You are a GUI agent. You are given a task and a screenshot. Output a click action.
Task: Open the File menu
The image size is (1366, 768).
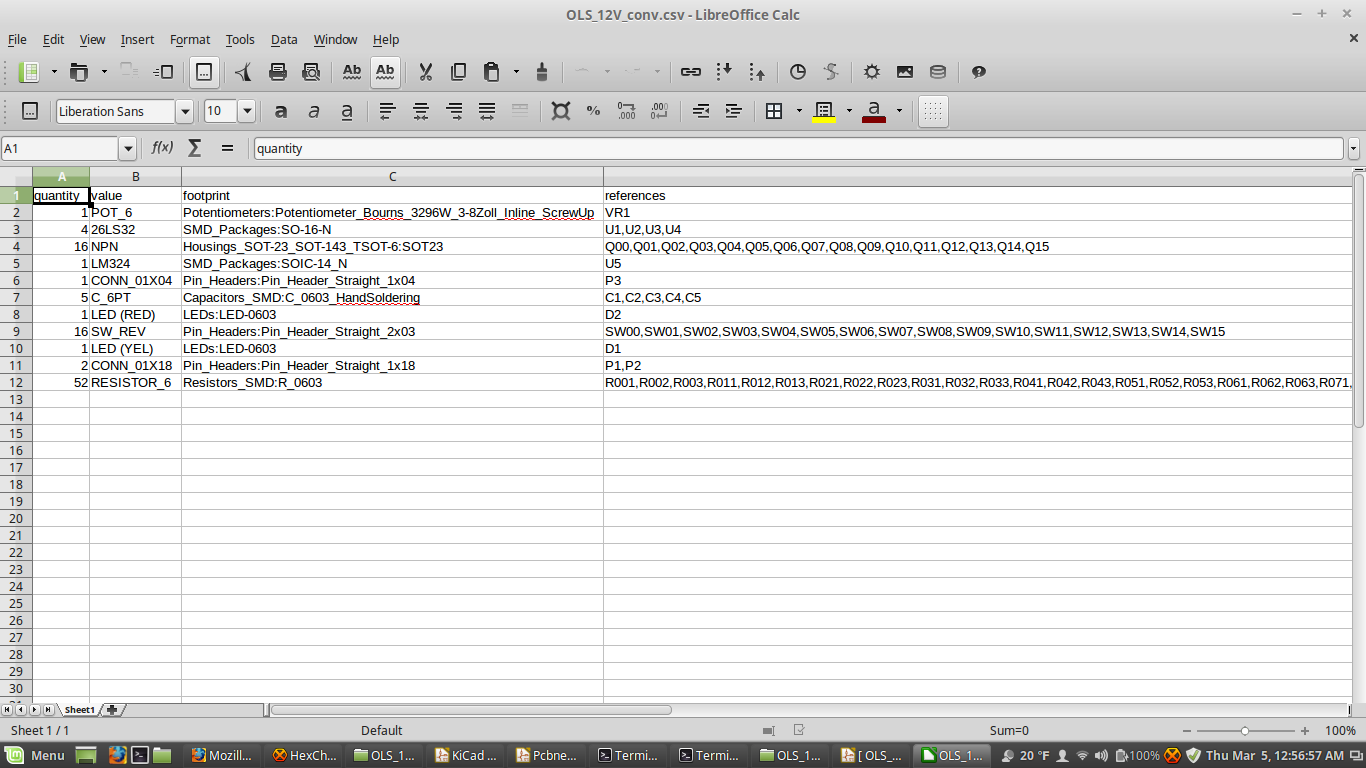point(17,40)
